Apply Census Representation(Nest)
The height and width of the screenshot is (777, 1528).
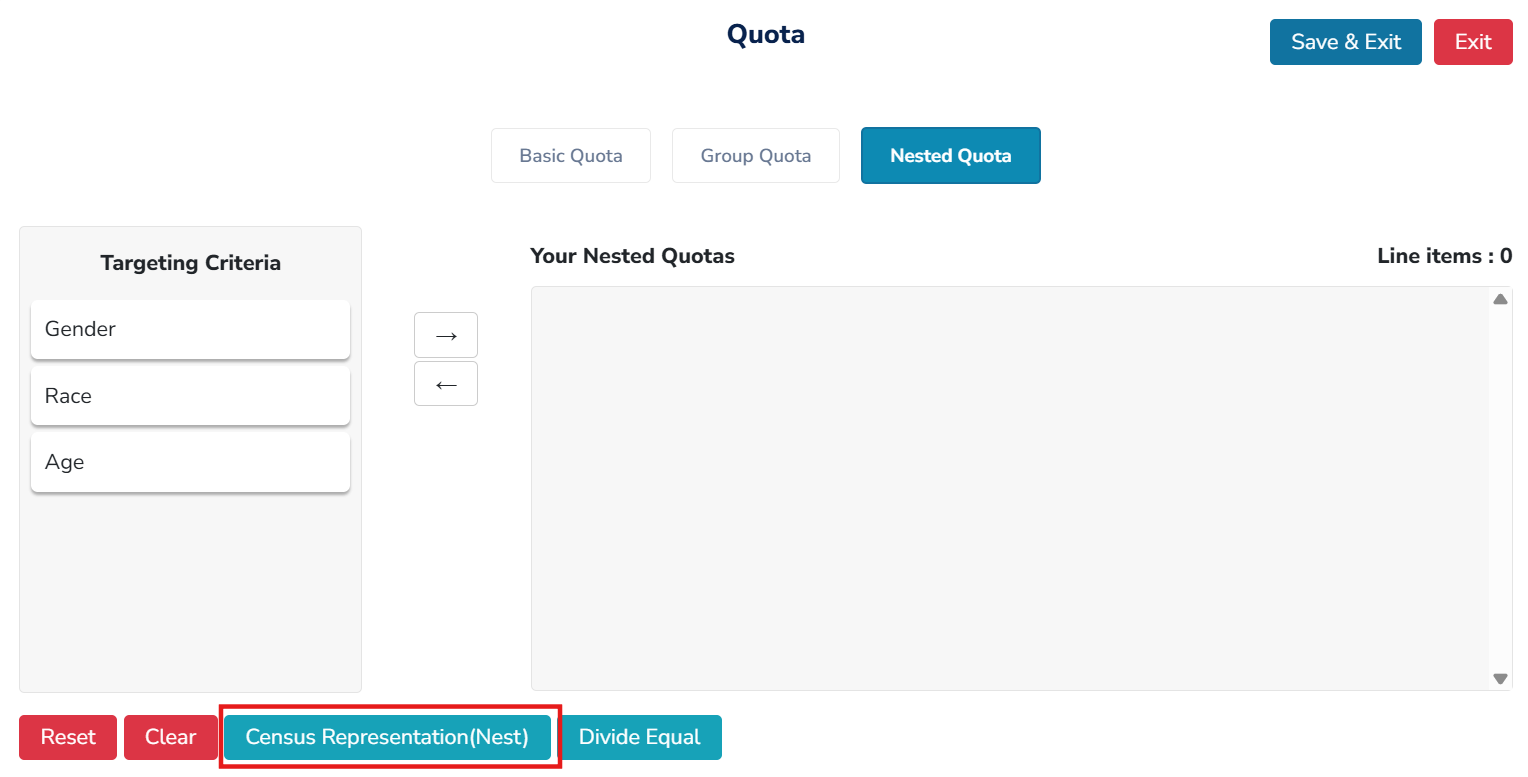(x=387, y=738)
